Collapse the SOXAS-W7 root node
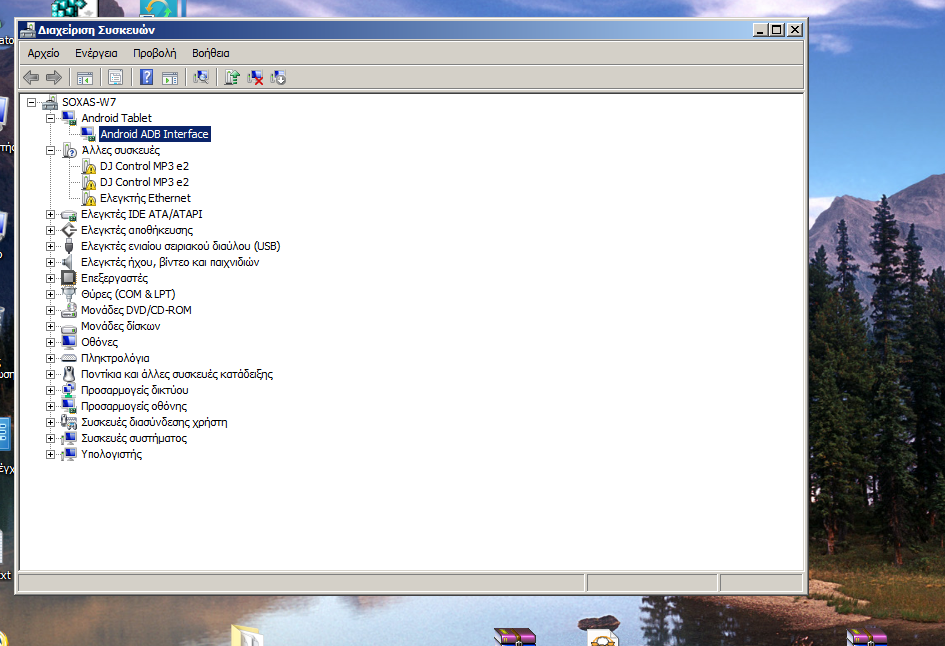 pyautogui.click(x=31, y=102)
